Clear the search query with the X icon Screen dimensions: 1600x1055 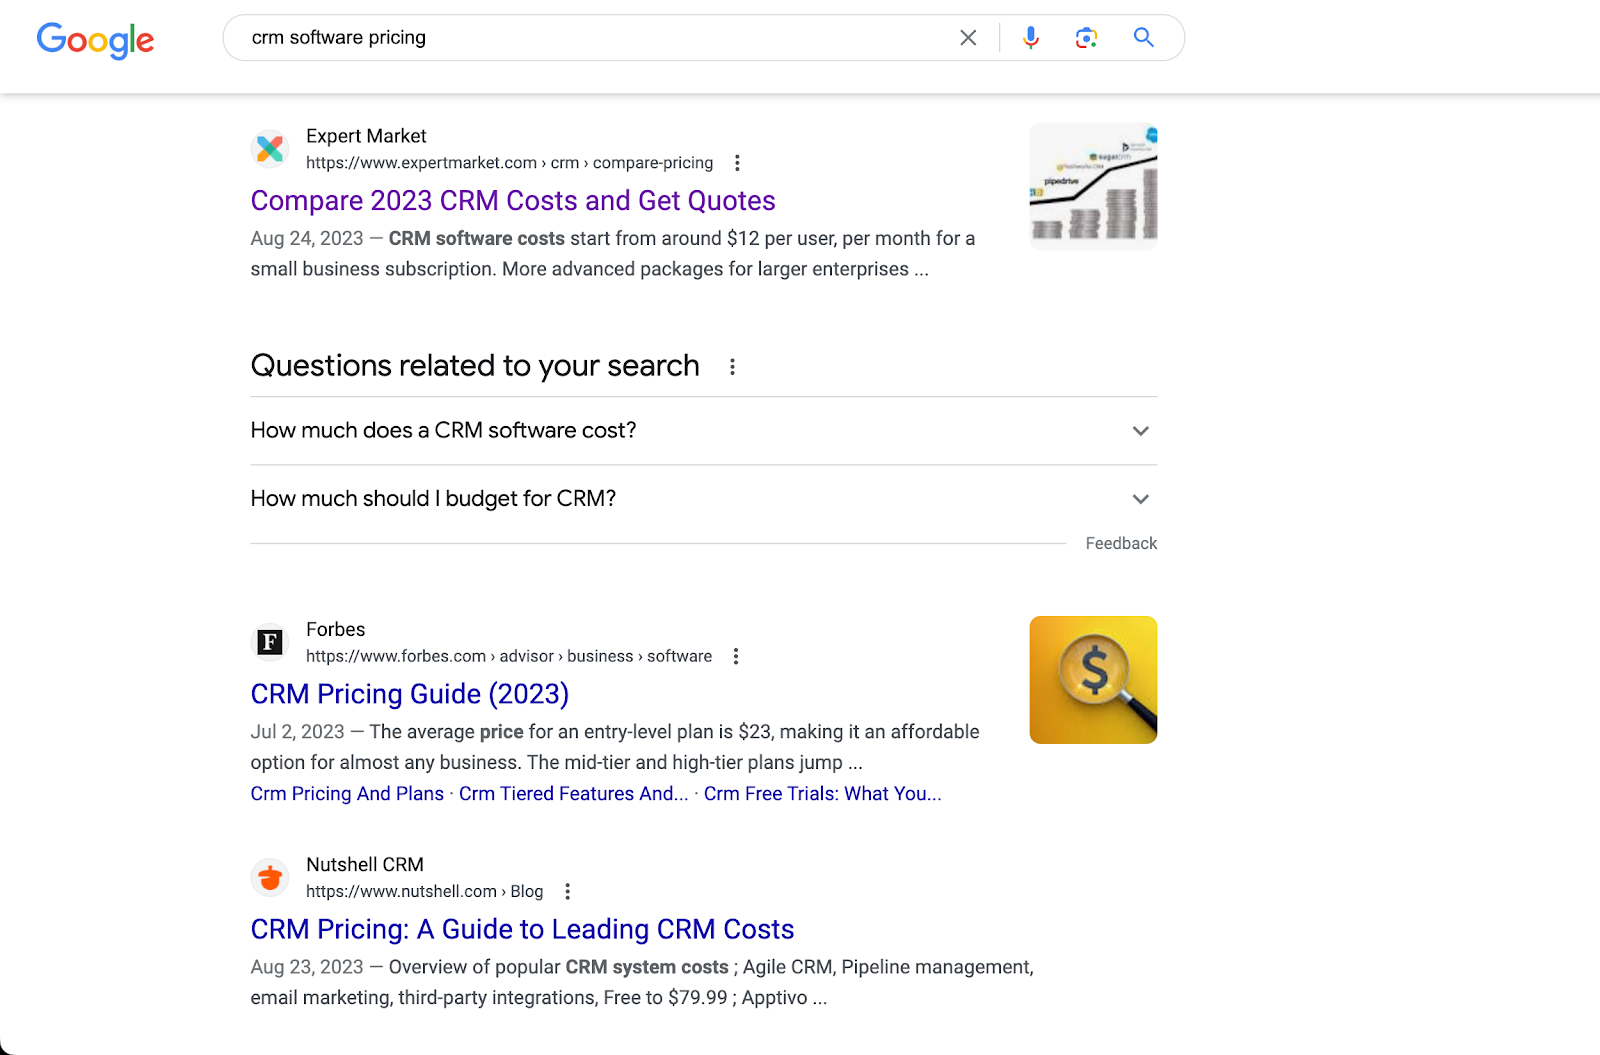(968, 38)
